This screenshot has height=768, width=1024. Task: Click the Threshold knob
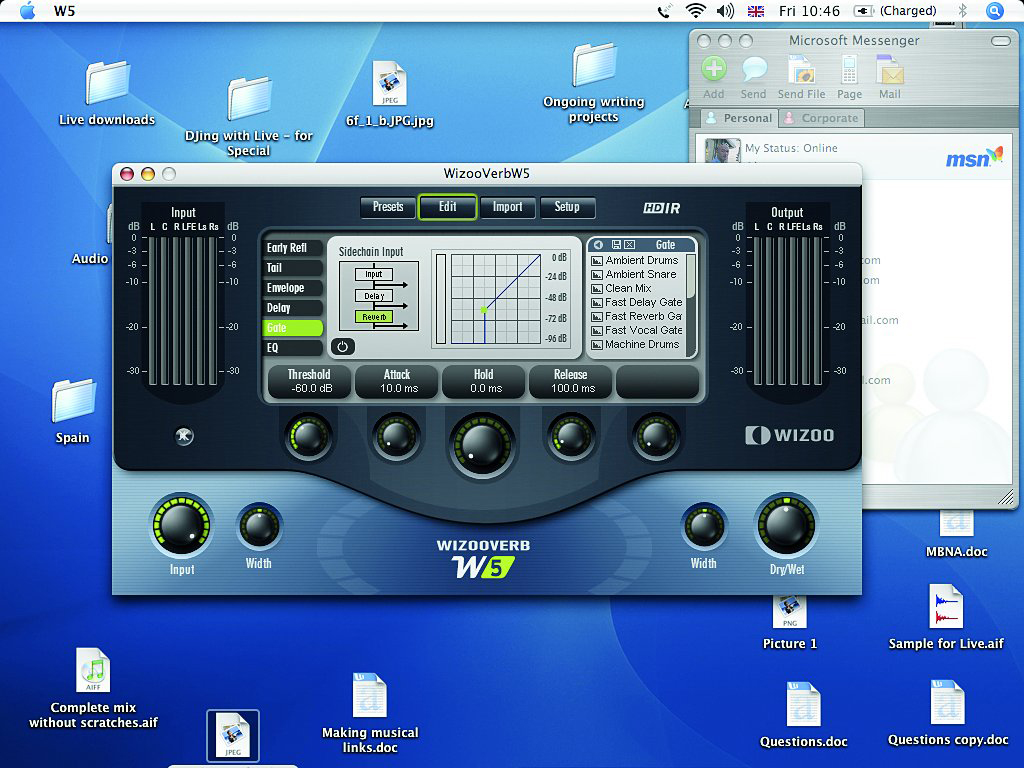(309, 436)
